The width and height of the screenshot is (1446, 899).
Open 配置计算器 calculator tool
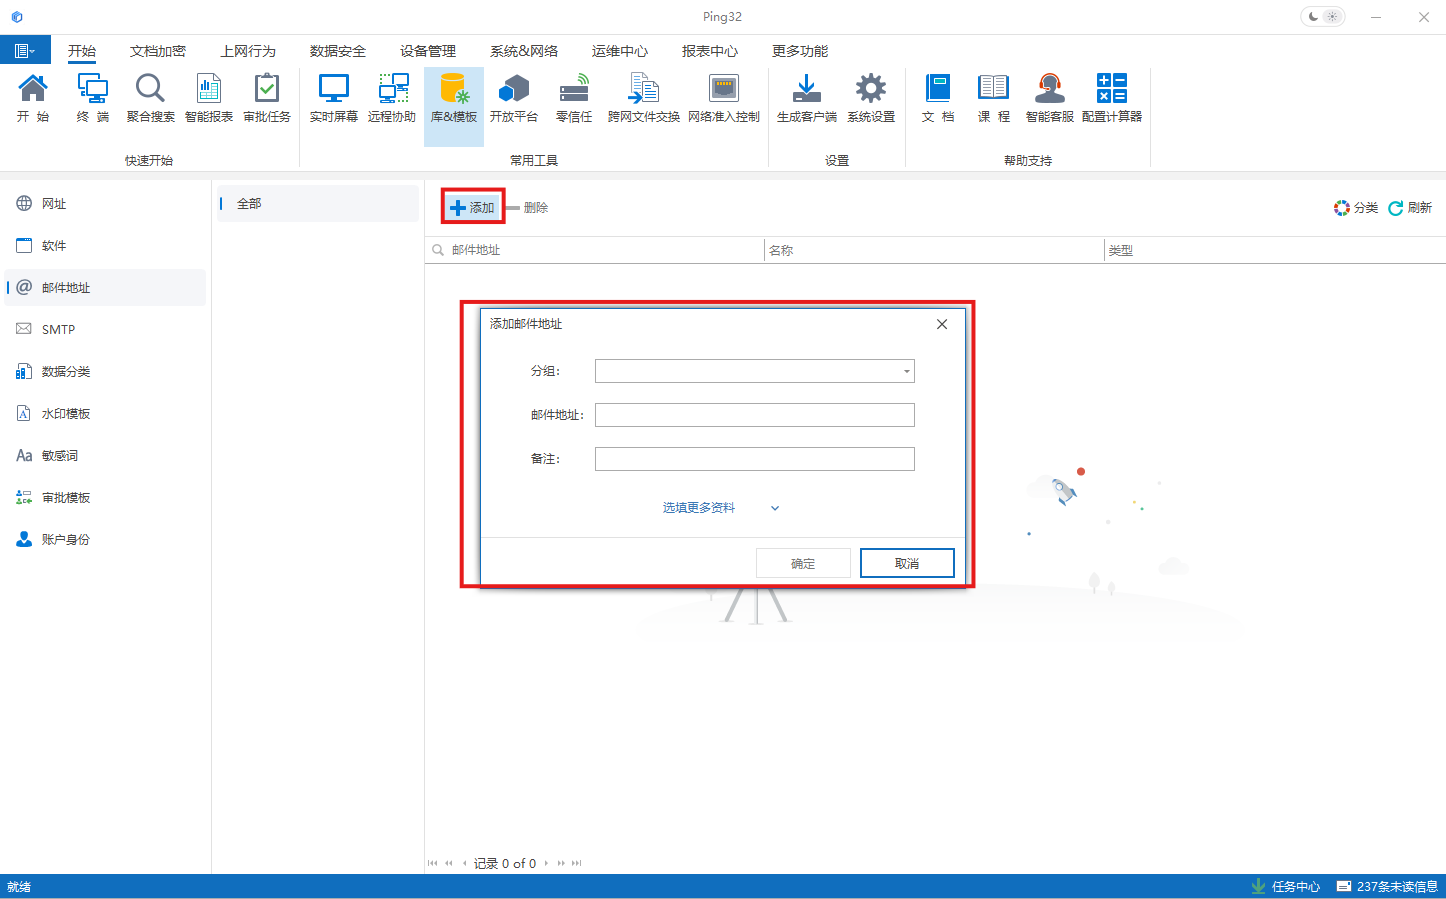click(1111, 98)
